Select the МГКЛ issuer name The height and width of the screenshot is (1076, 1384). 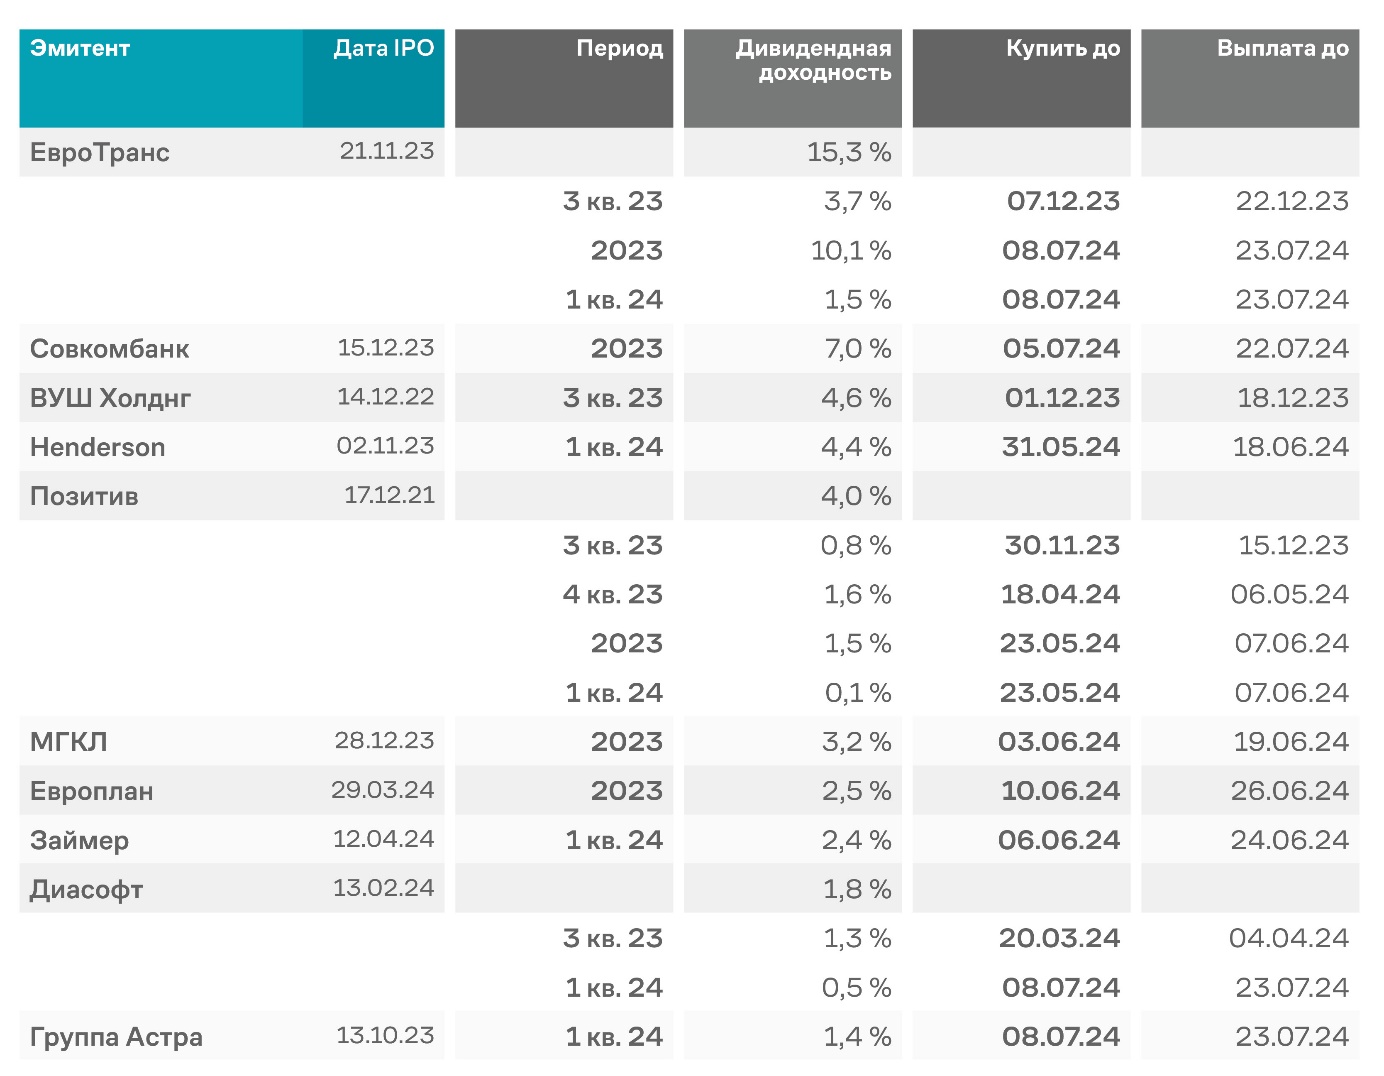69,742
